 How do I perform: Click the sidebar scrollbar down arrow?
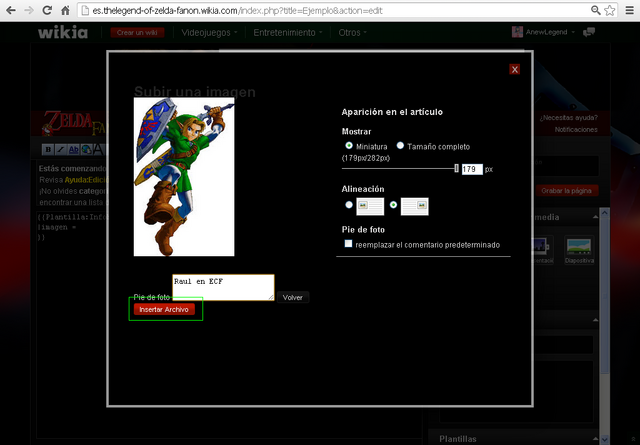click(x=605, y=439)
